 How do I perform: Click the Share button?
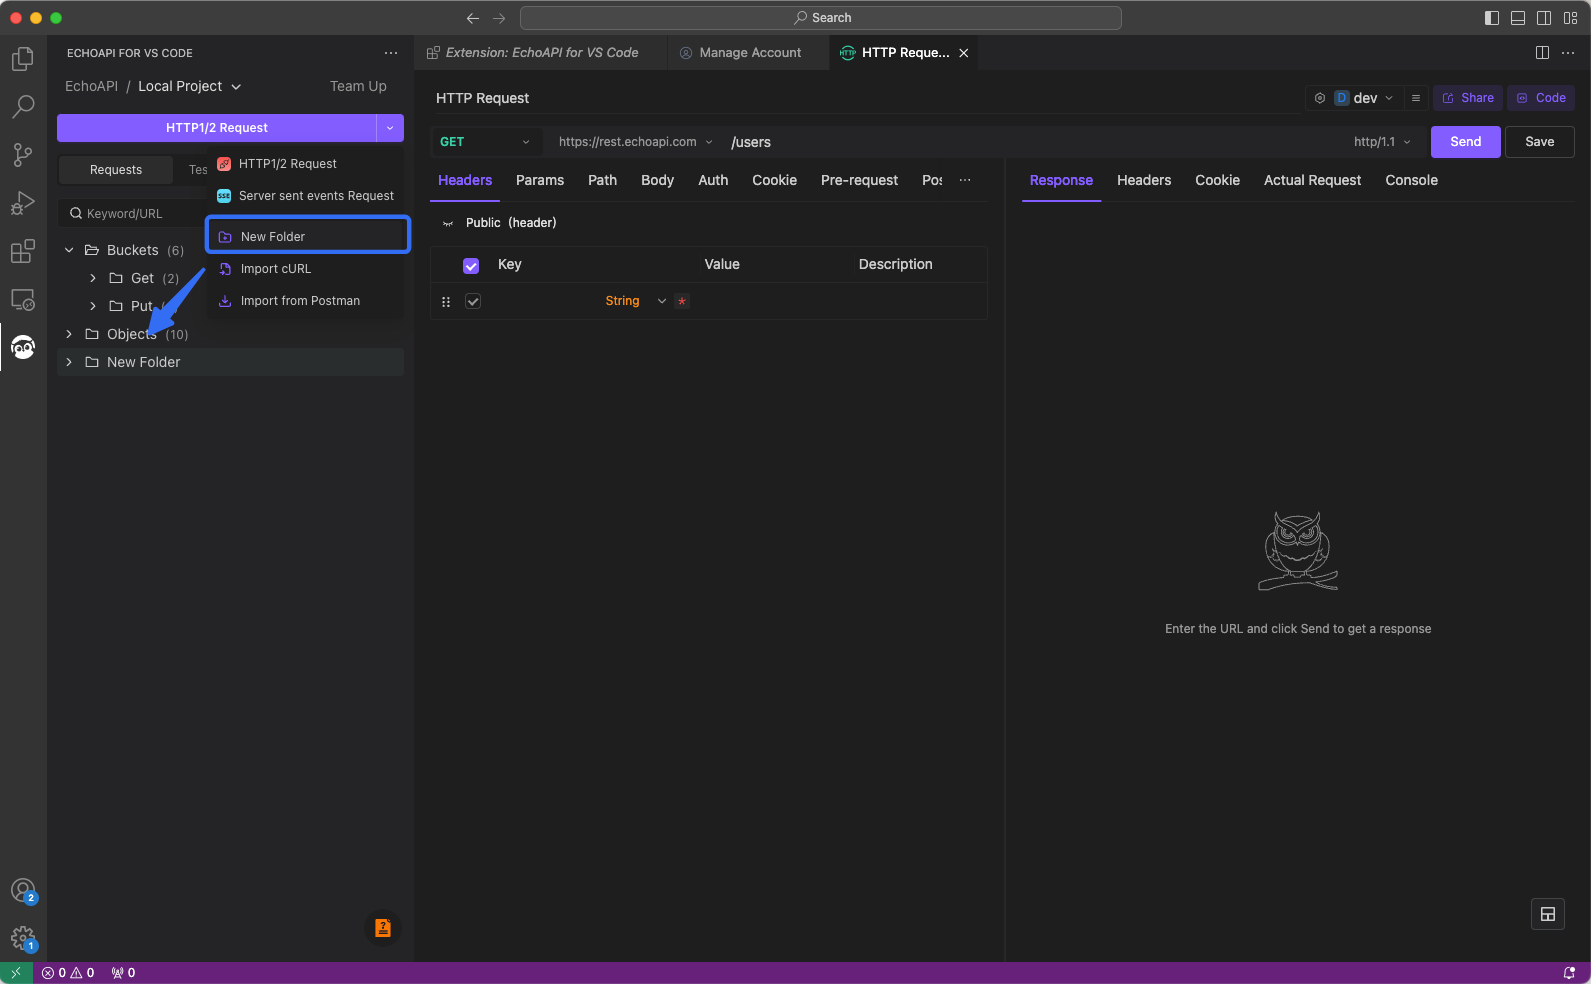click(x=1468, y=98)
